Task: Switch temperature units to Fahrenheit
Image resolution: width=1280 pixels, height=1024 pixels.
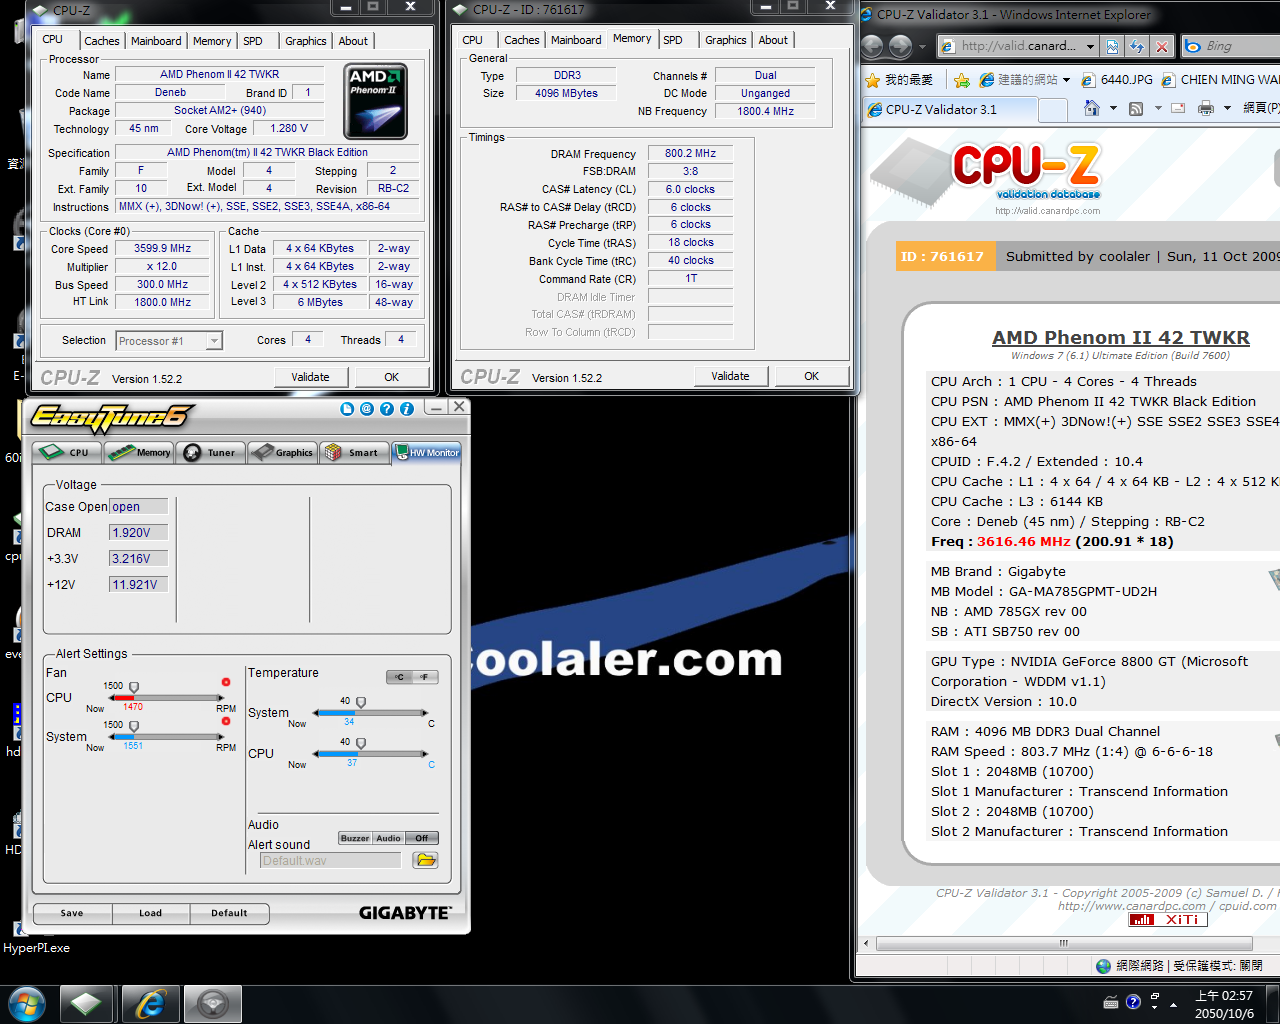Action: pyautogui.click(x=423, y=677)
